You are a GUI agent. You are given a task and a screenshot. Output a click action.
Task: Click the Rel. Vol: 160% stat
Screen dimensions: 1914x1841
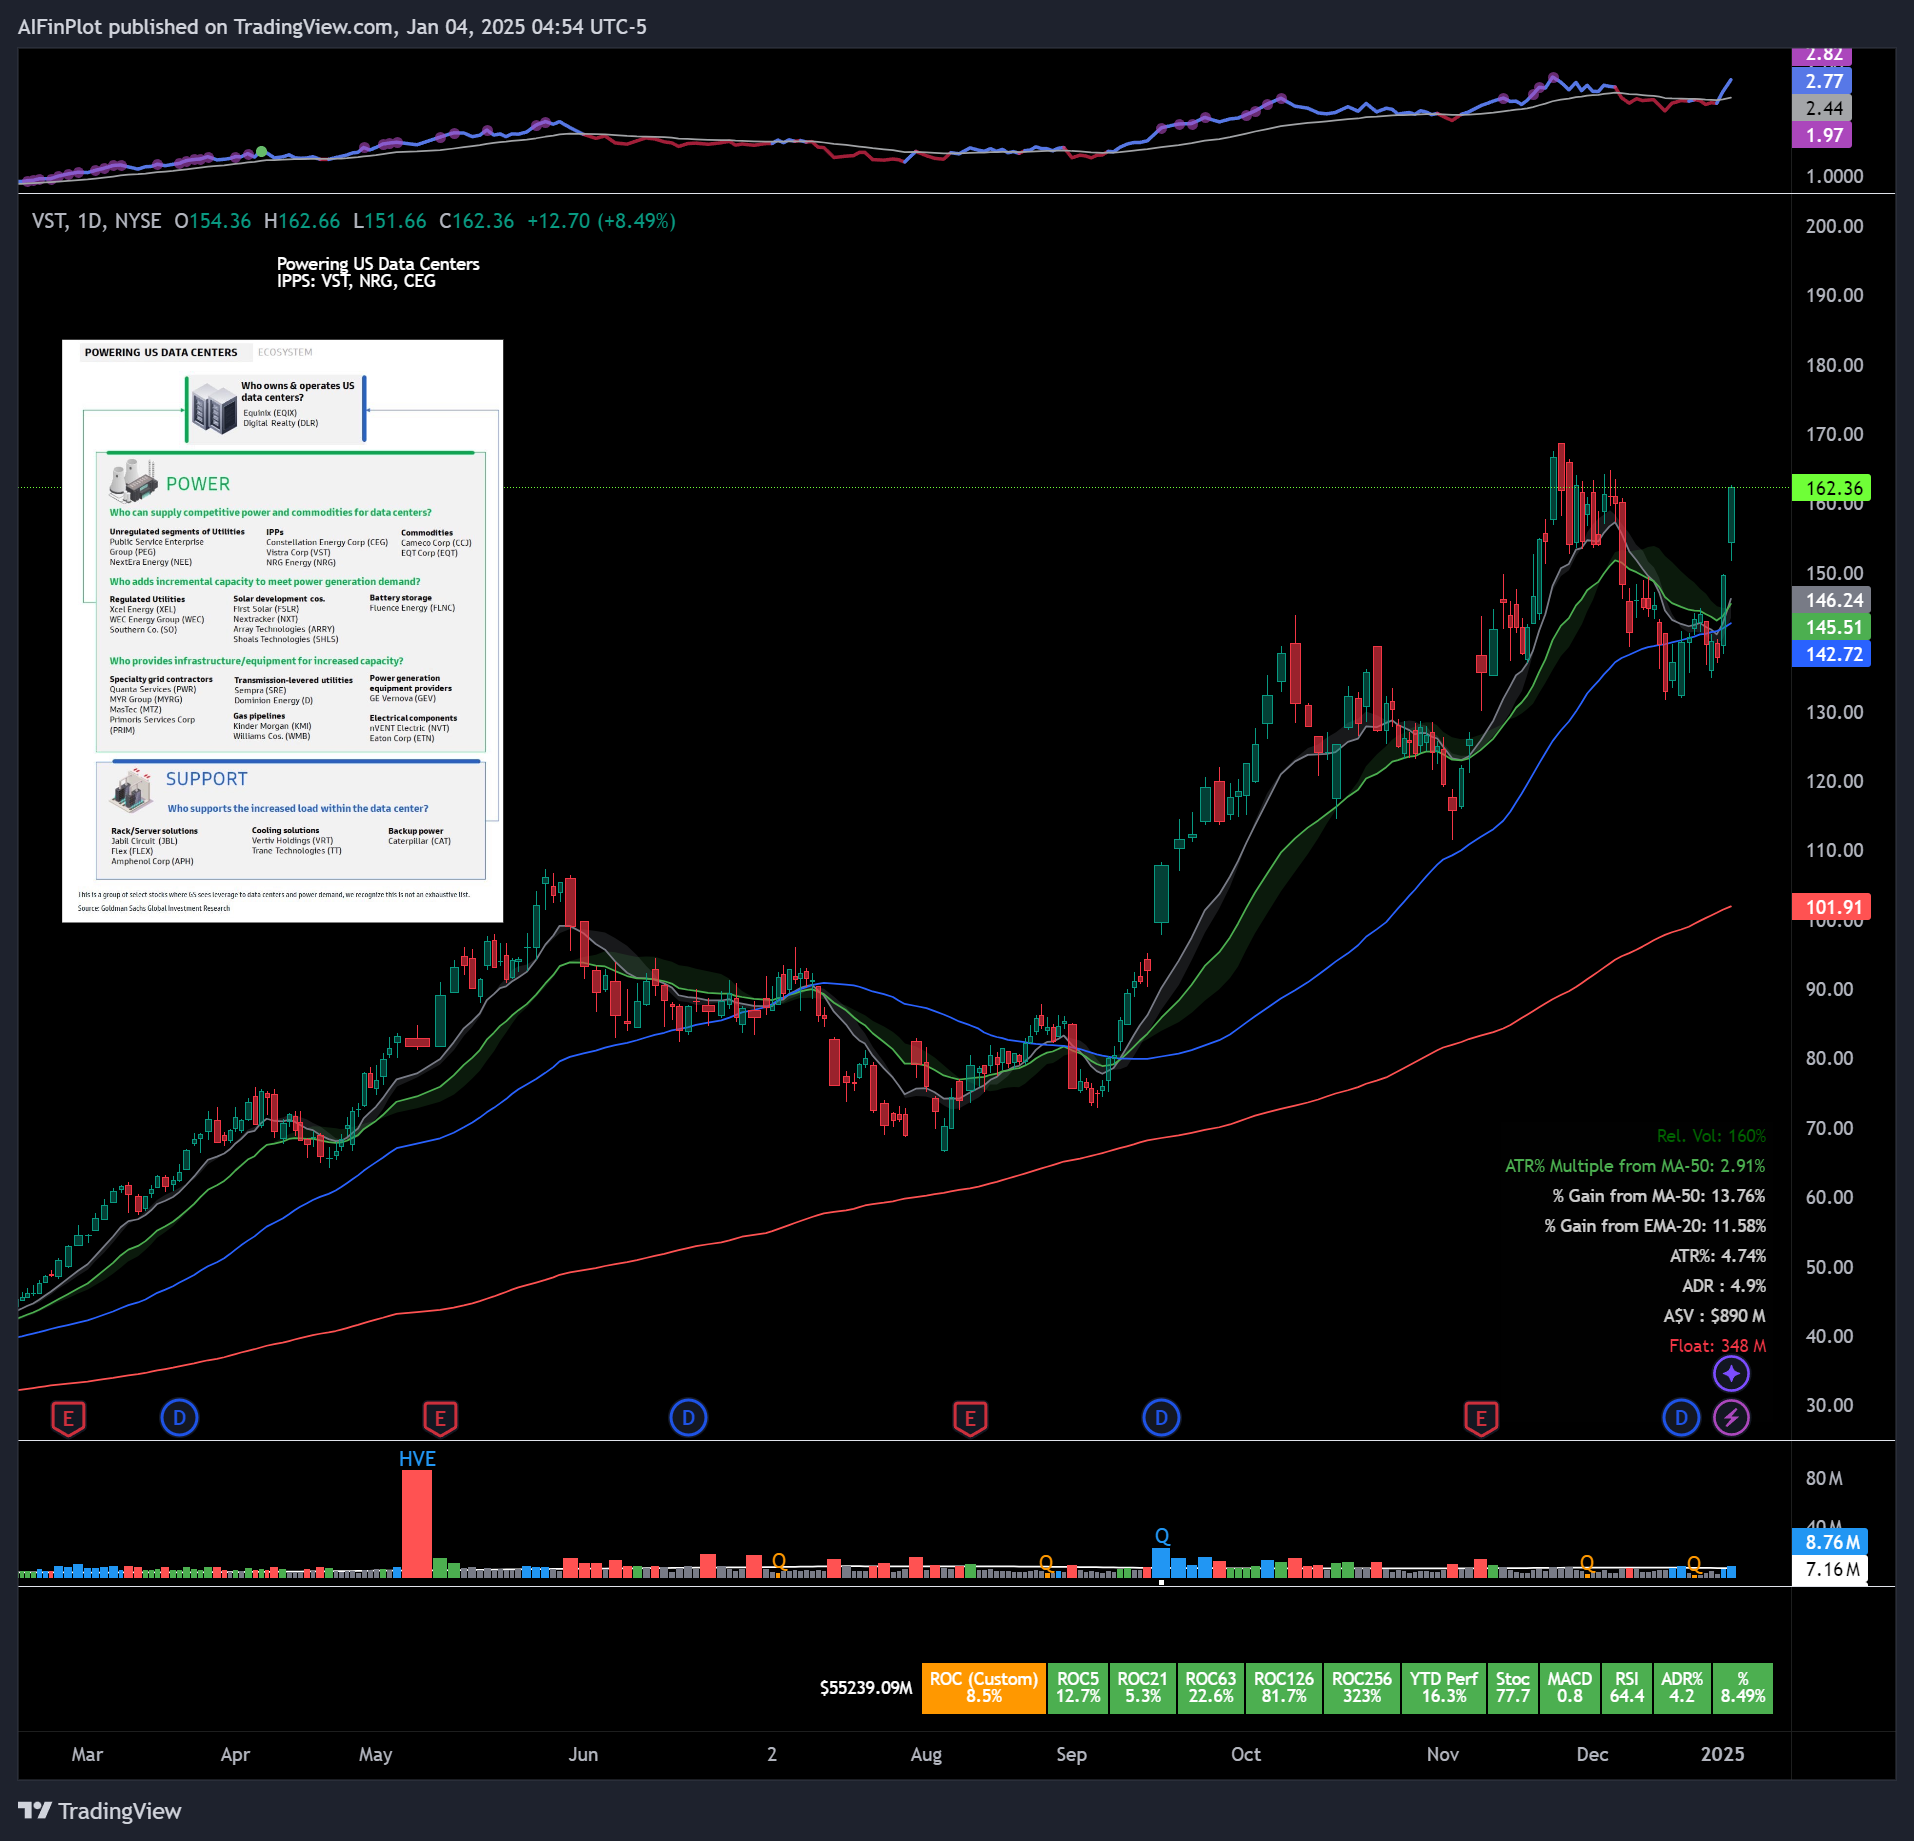click(x=1711, y=1136)
